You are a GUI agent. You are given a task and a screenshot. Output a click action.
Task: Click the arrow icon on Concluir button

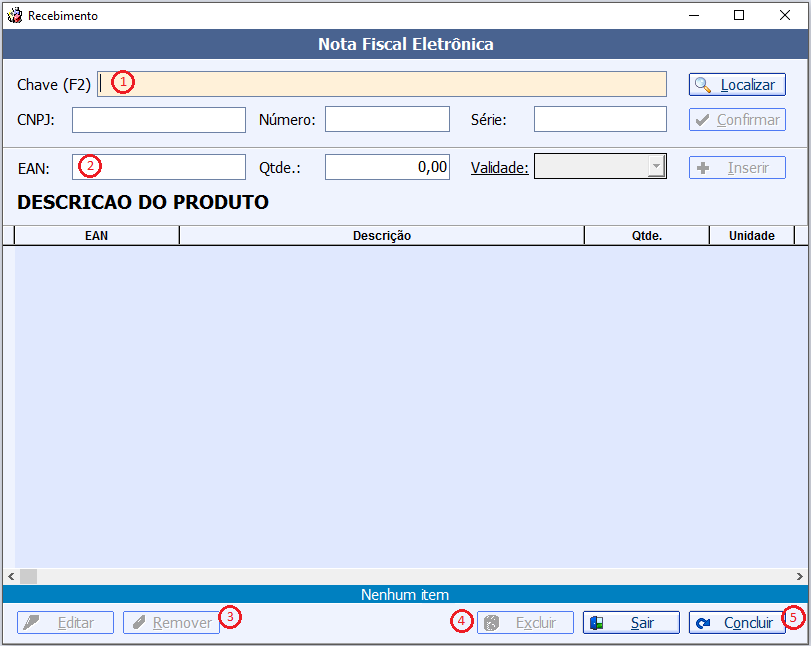tap(704, 623)
